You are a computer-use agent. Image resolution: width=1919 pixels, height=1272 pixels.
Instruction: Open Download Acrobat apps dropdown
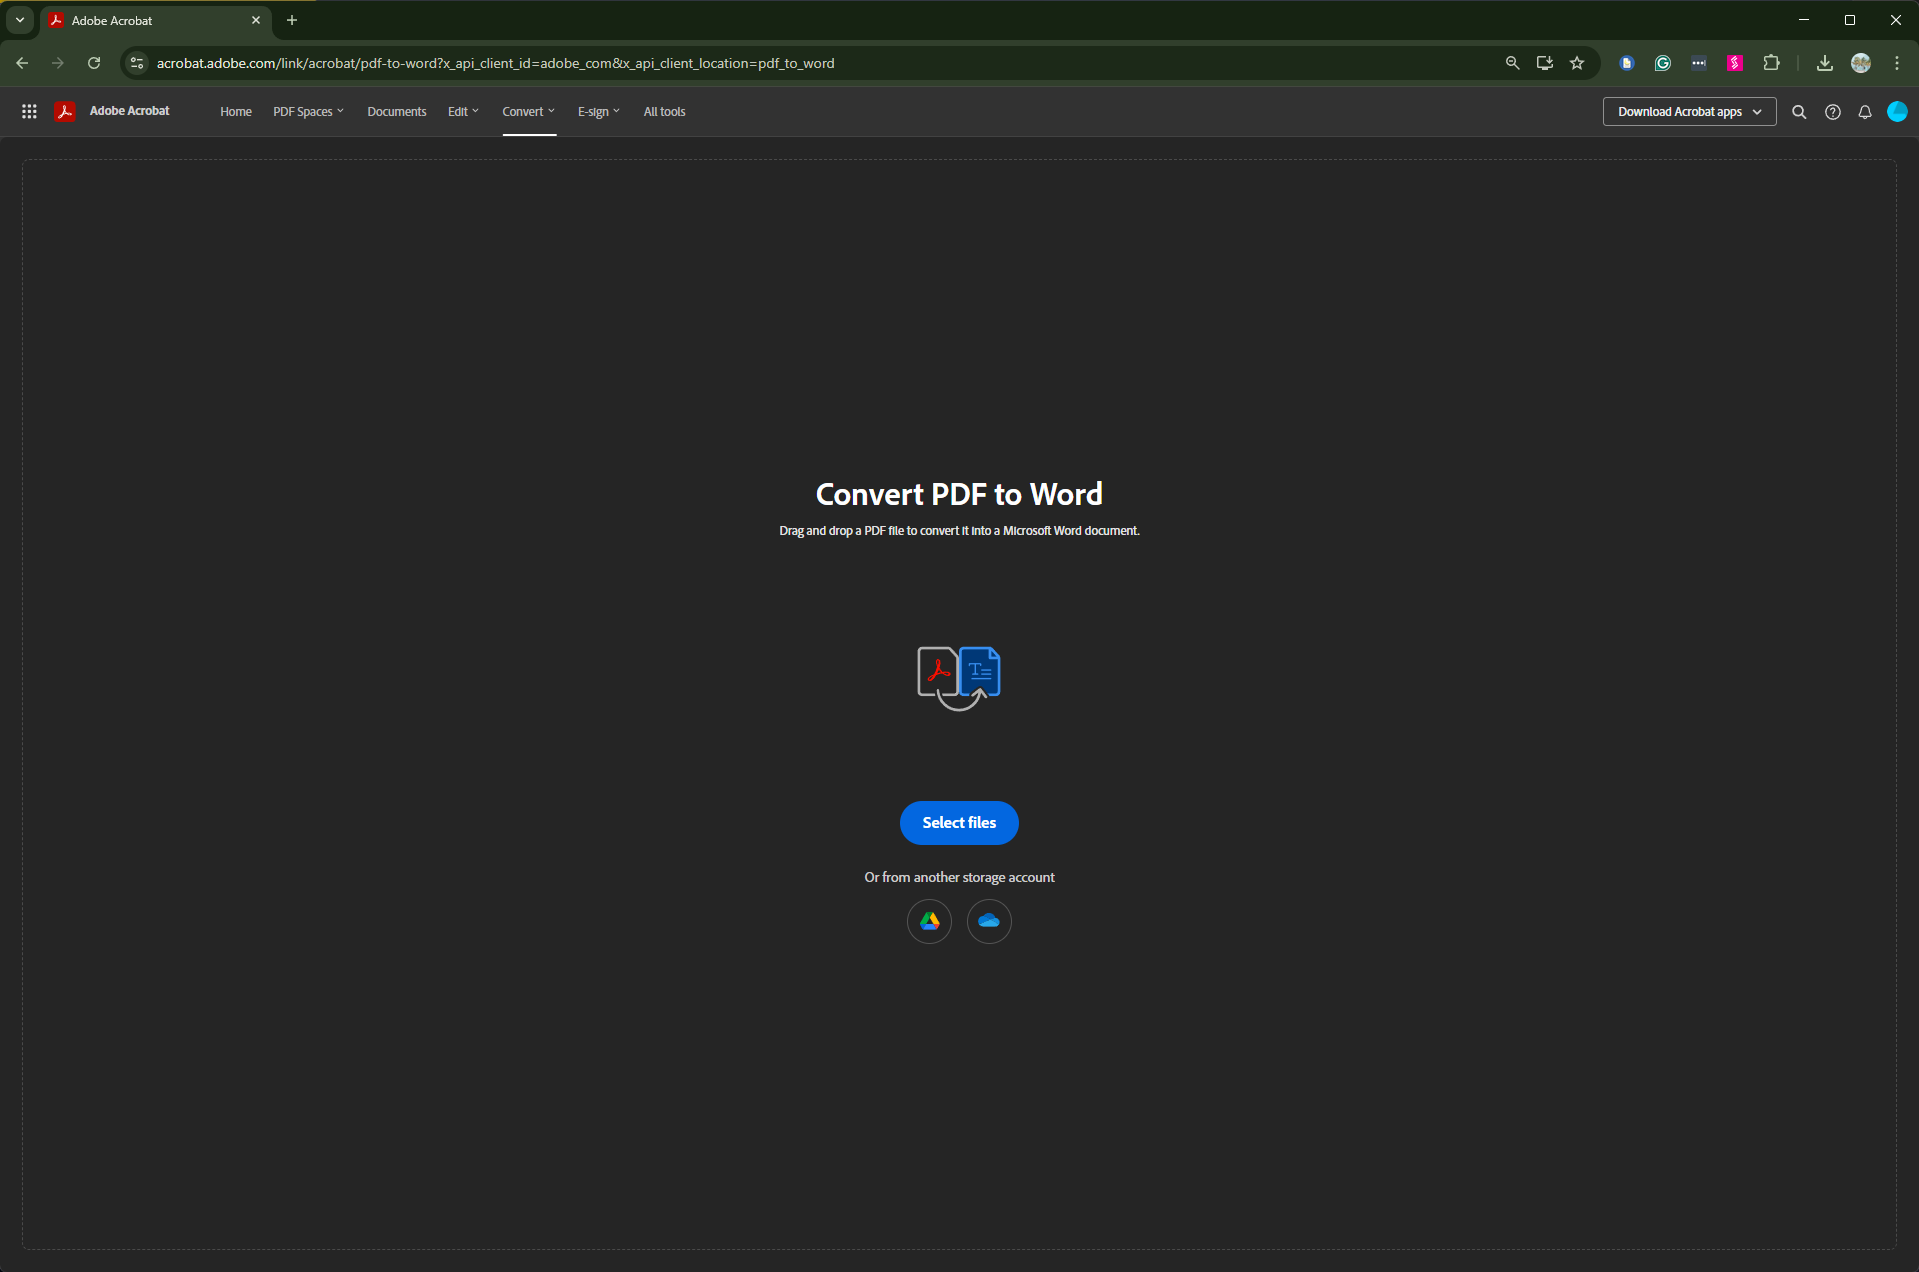pos(1689,112)
